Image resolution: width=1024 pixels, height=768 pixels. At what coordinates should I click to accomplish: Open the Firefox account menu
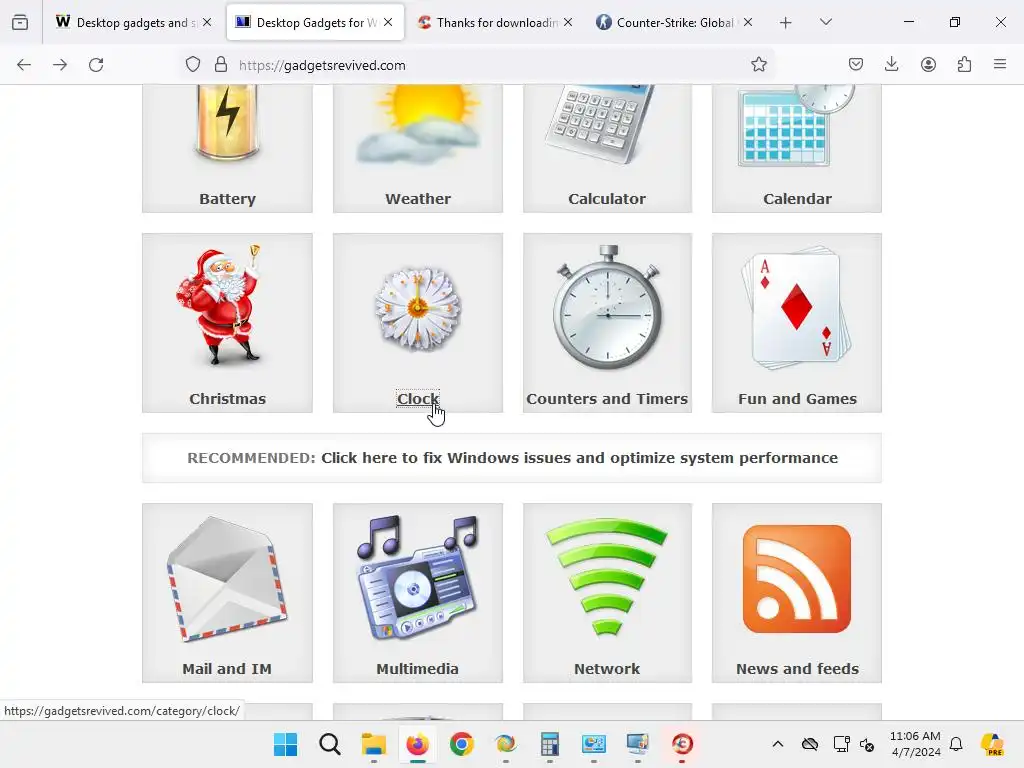click(x=928, y=65)
